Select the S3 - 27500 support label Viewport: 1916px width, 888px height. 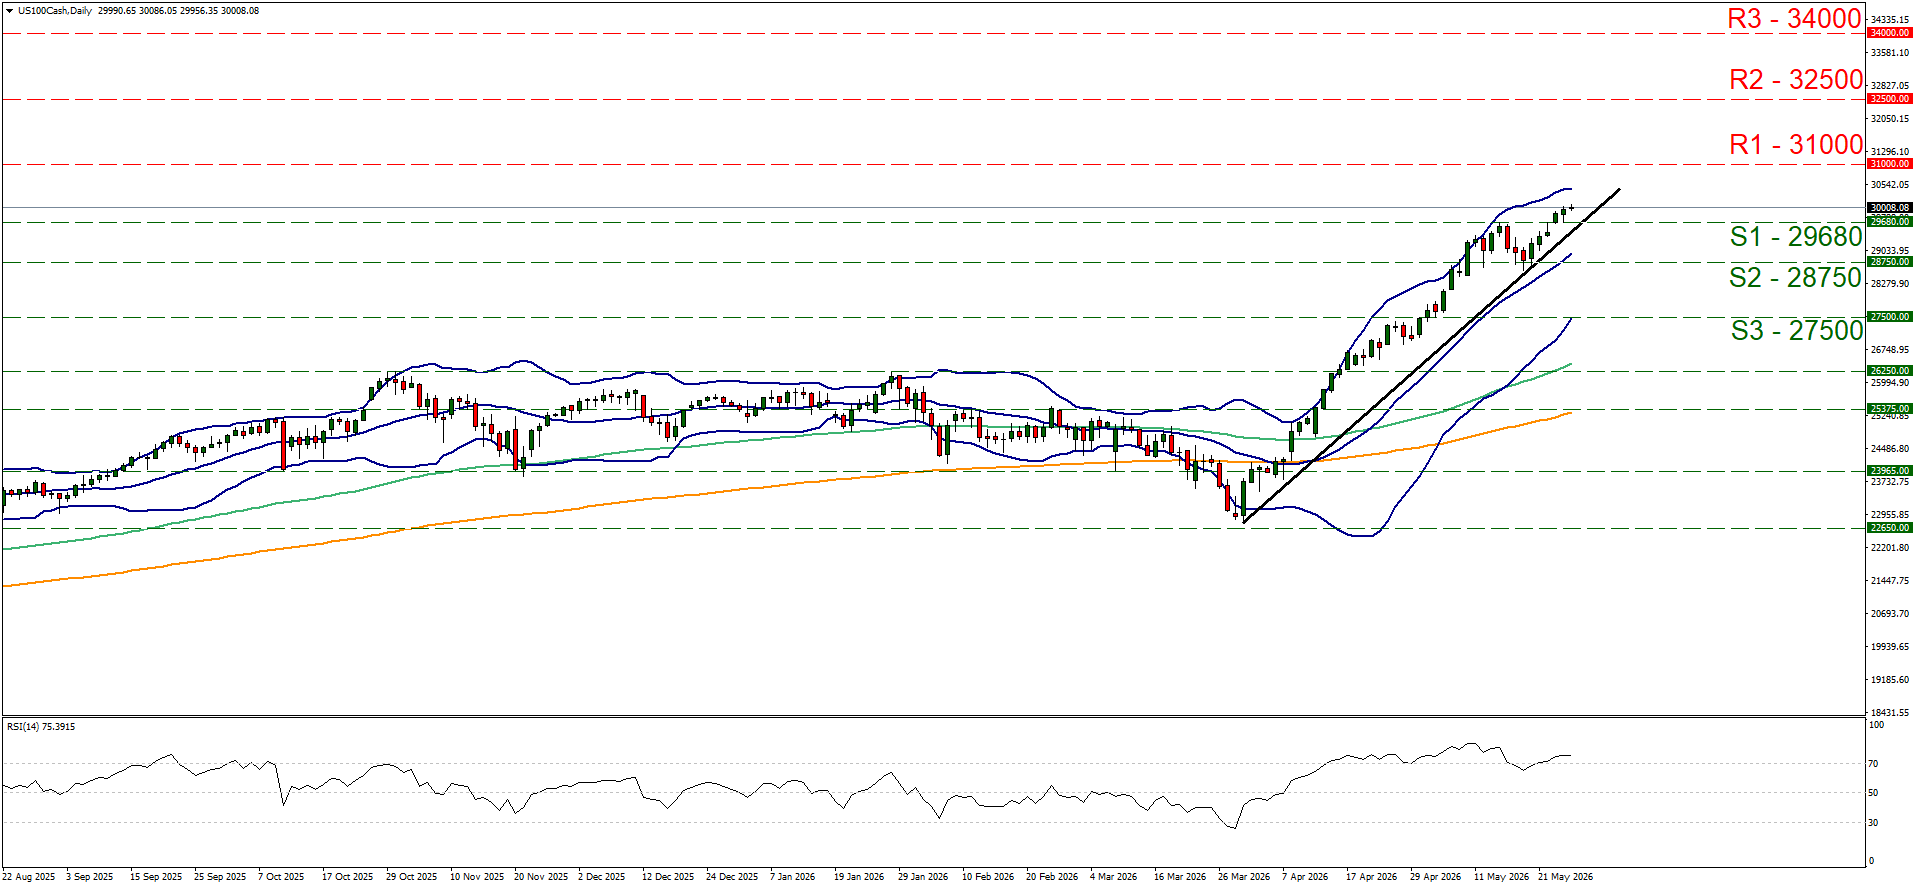pyautogui.click(x=1797, y=331)
